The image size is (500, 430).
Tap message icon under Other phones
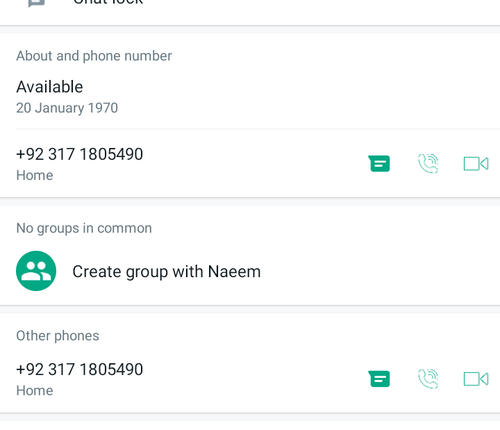(x=379, y=379)
